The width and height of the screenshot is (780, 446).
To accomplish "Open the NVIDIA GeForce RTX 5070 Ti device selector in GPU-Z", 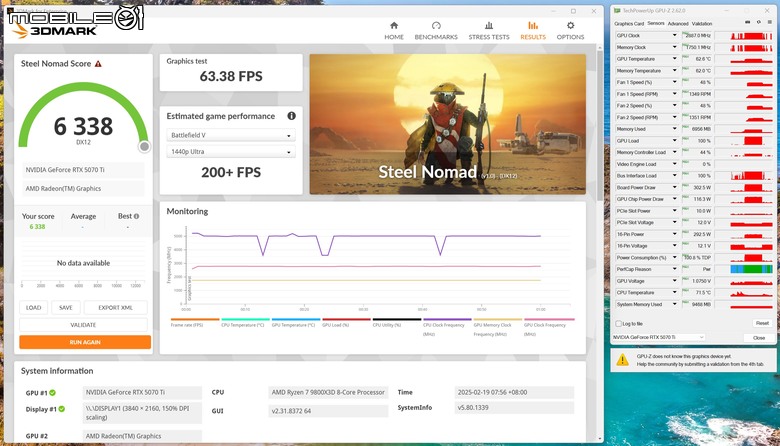I will tap(659, 337).
